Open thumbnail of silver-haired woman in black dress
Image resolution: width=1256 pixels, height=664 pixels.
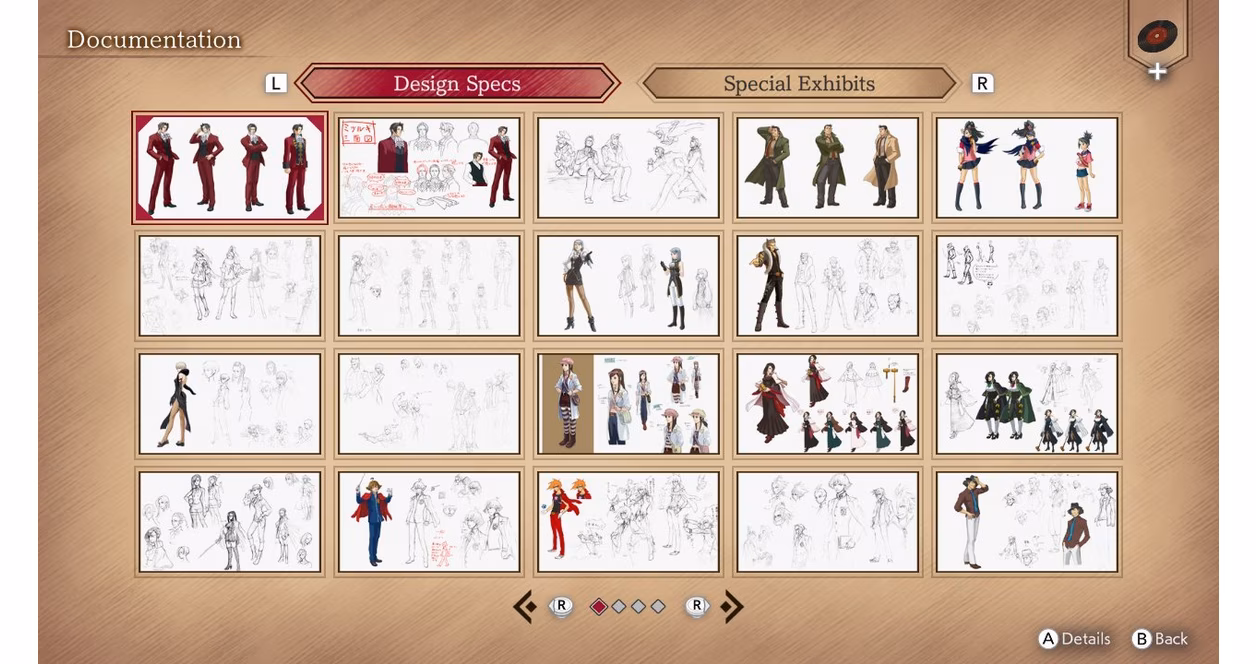(x=628, y=286)
